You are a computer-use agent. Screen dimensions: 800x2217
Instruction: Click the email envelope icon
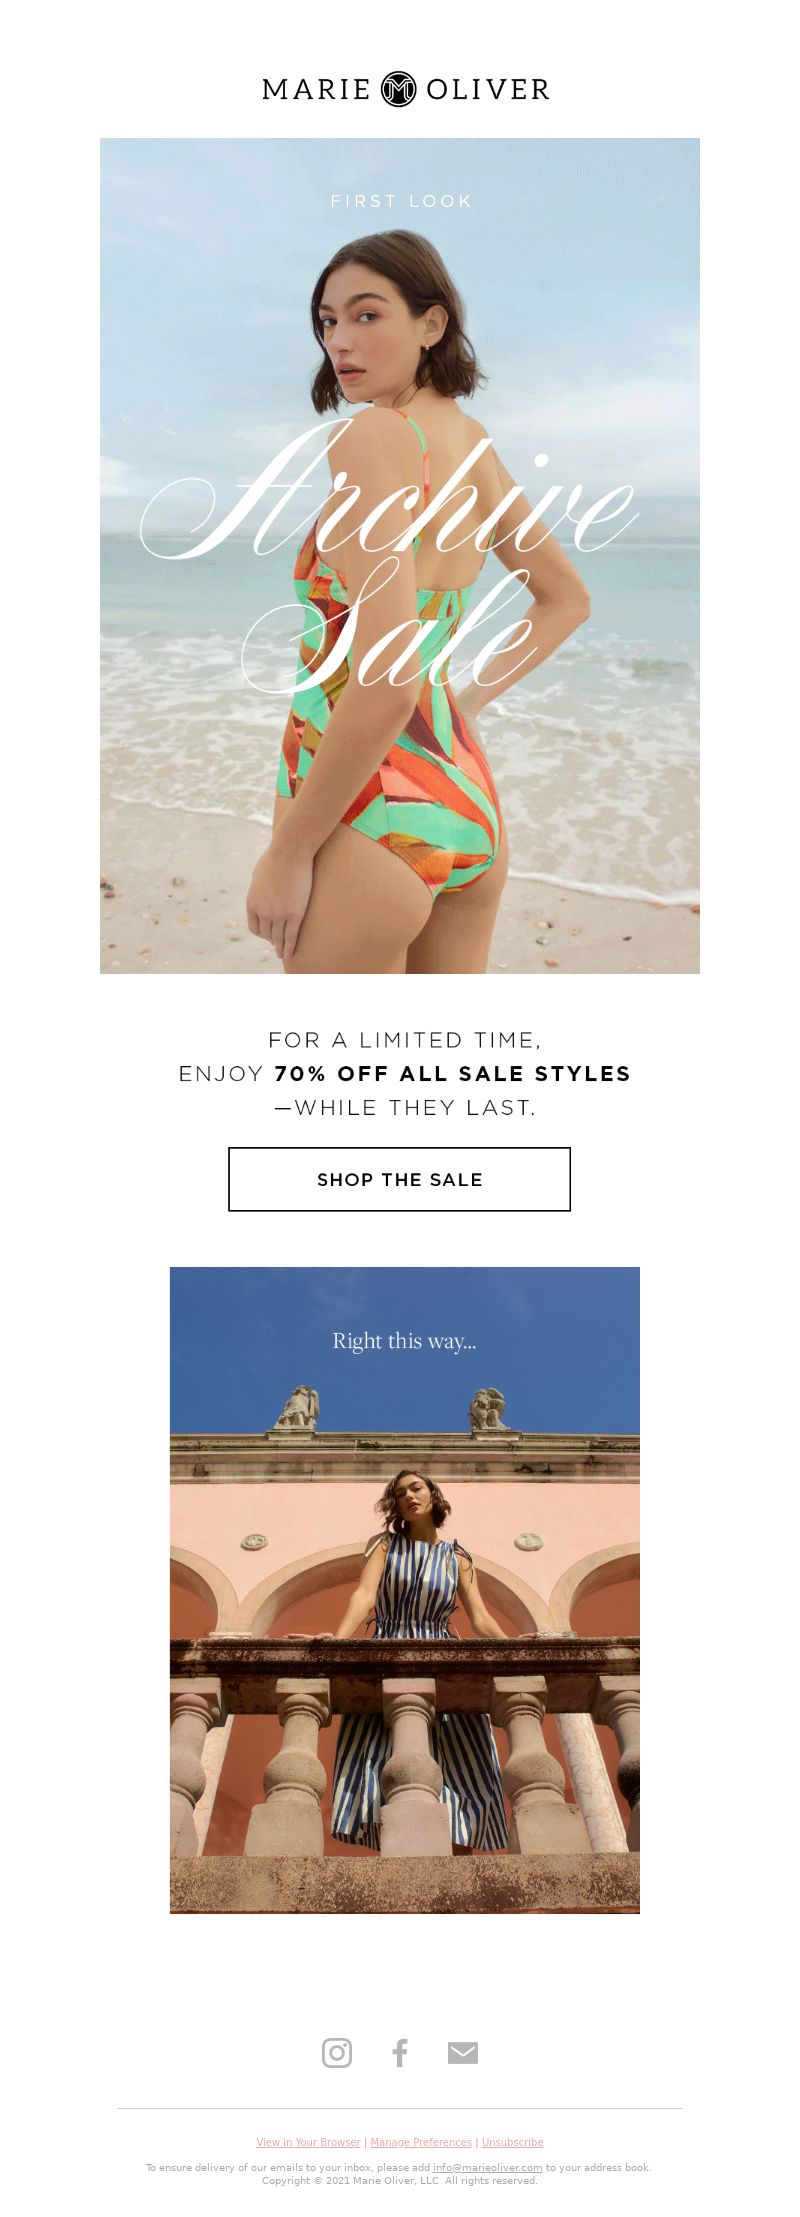[x=462, y=2053]
